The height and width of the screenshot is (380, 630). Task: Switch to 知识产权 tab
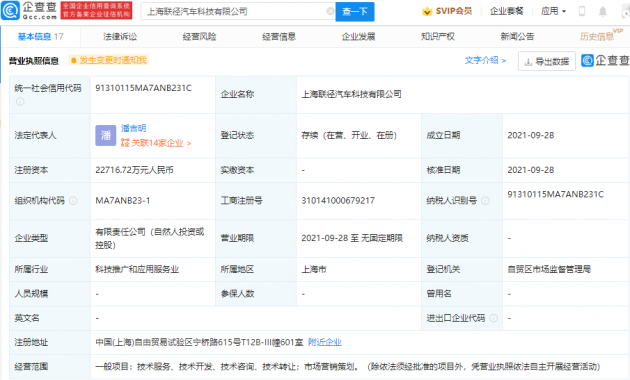click(438, 37)
